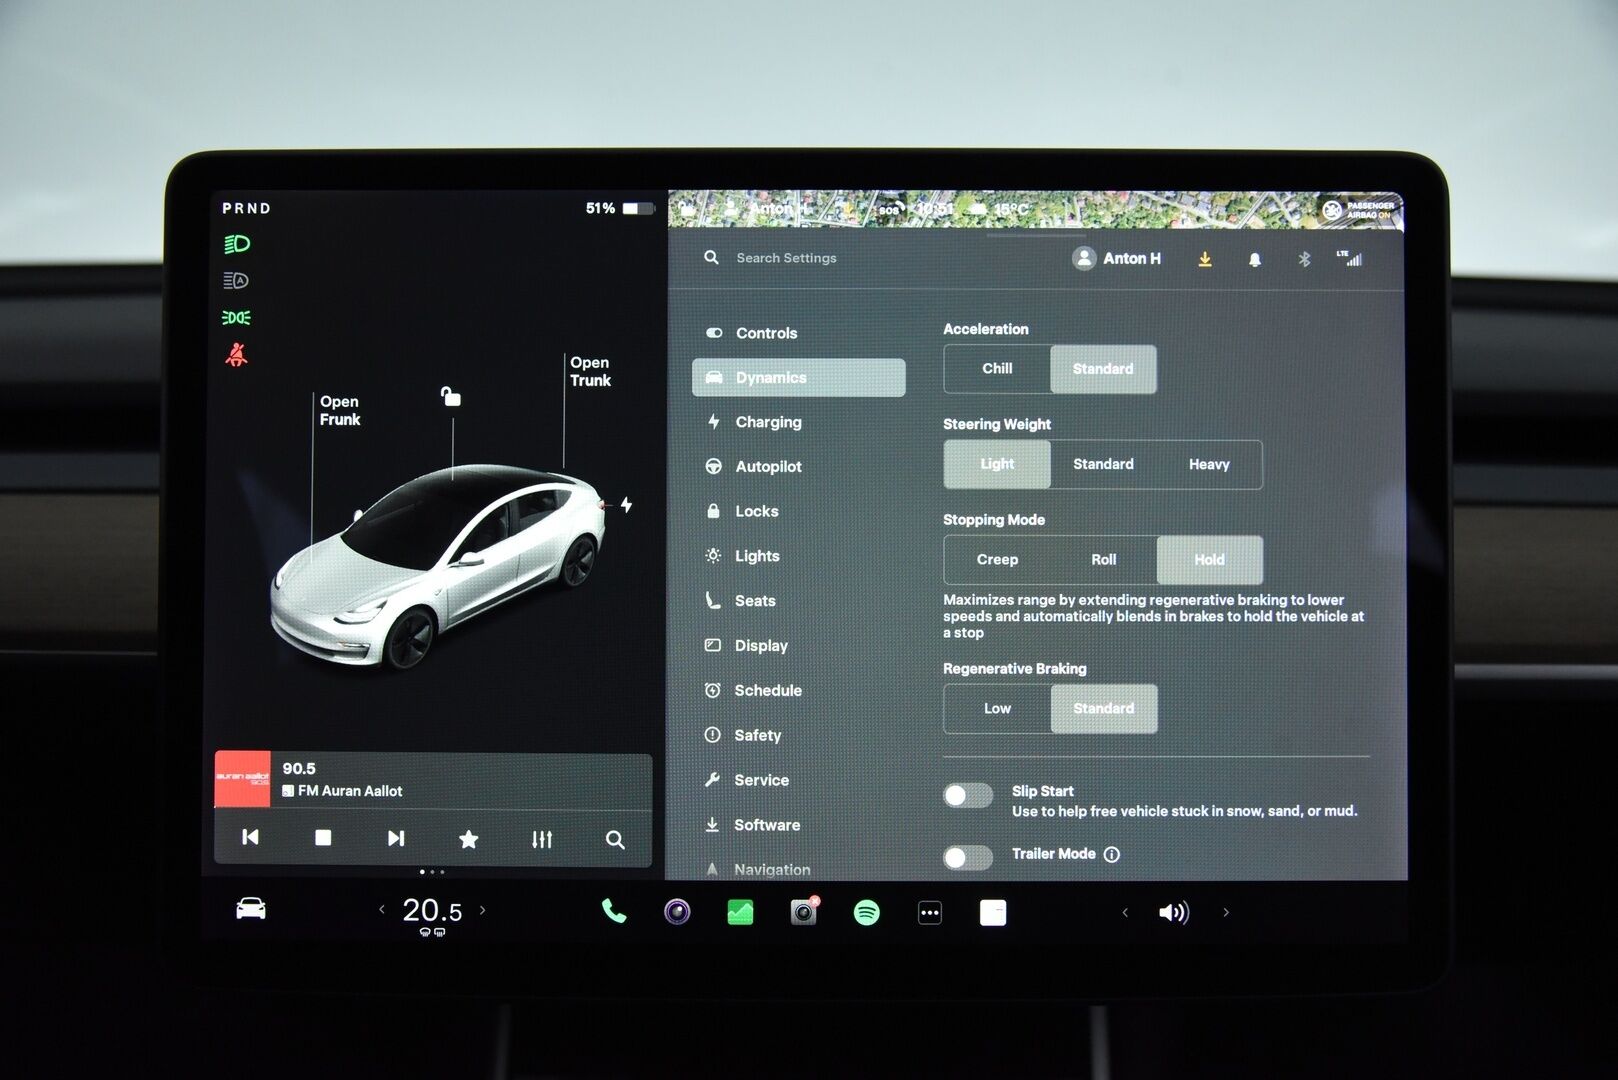Image resolution: width=1618 pixels, height=1080 pixels.
Task: Launch the camera viewer app in the dock
Action: pyautogui.click(x=677, y=912)
